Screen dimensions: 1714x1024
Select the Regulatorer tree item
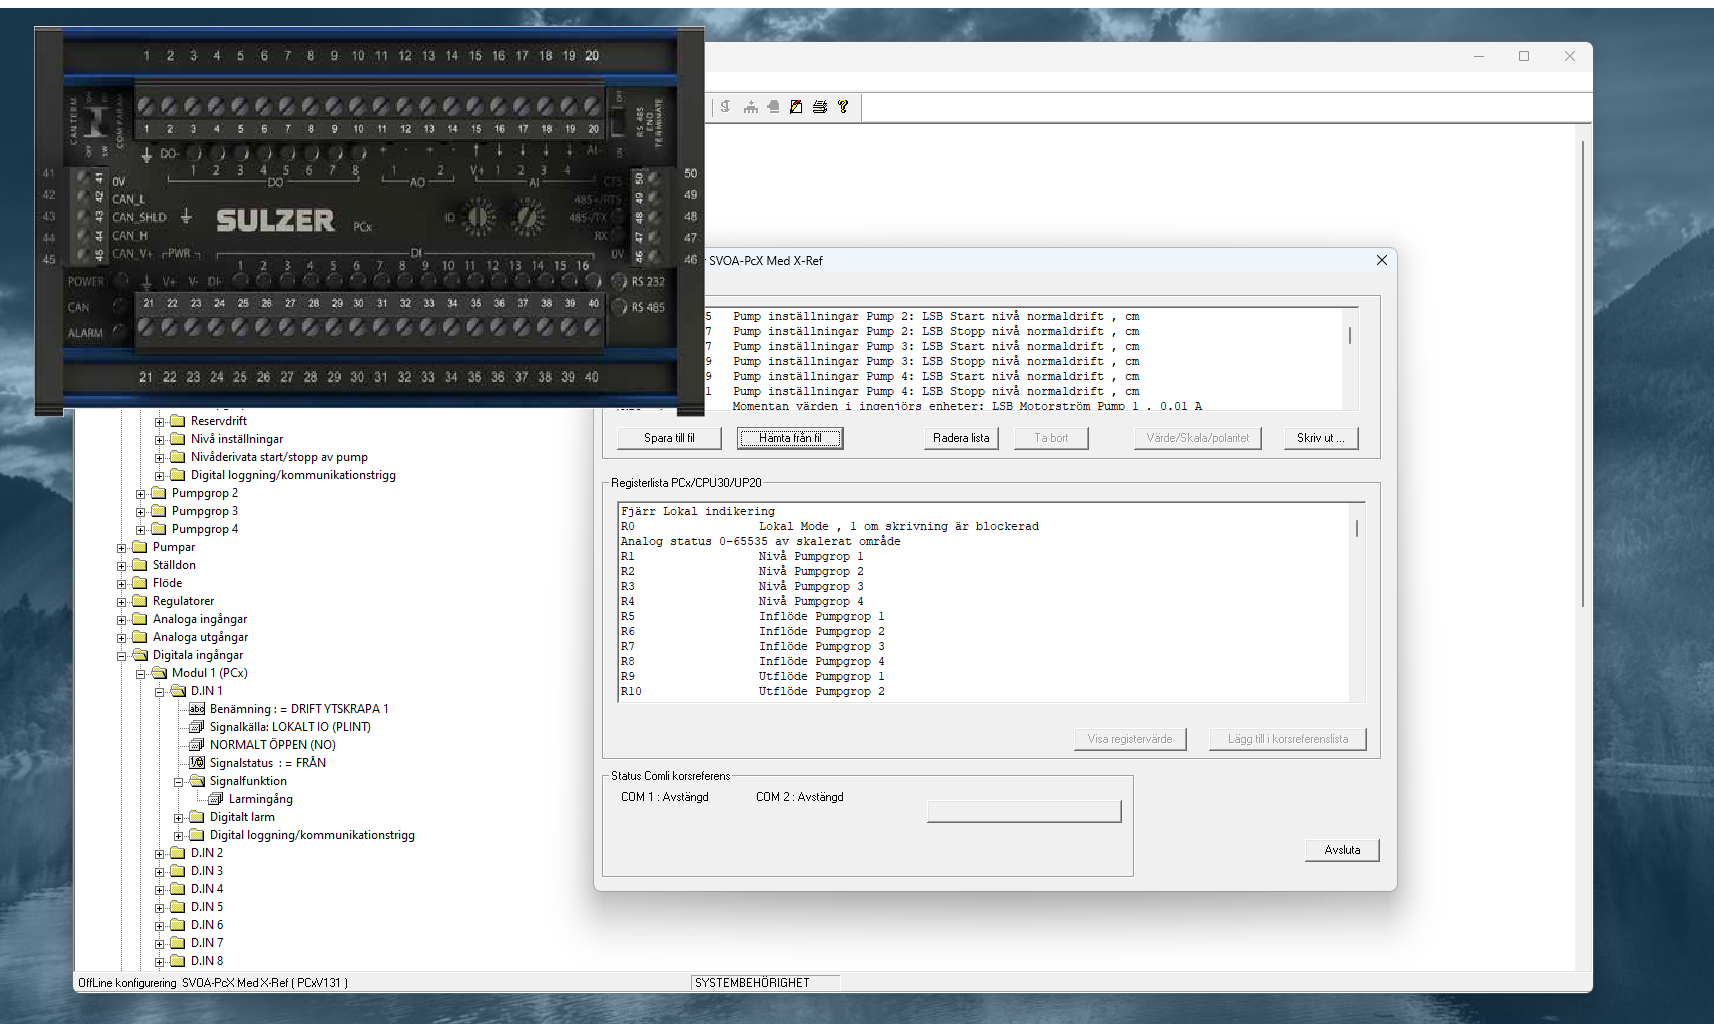(183, 601)
